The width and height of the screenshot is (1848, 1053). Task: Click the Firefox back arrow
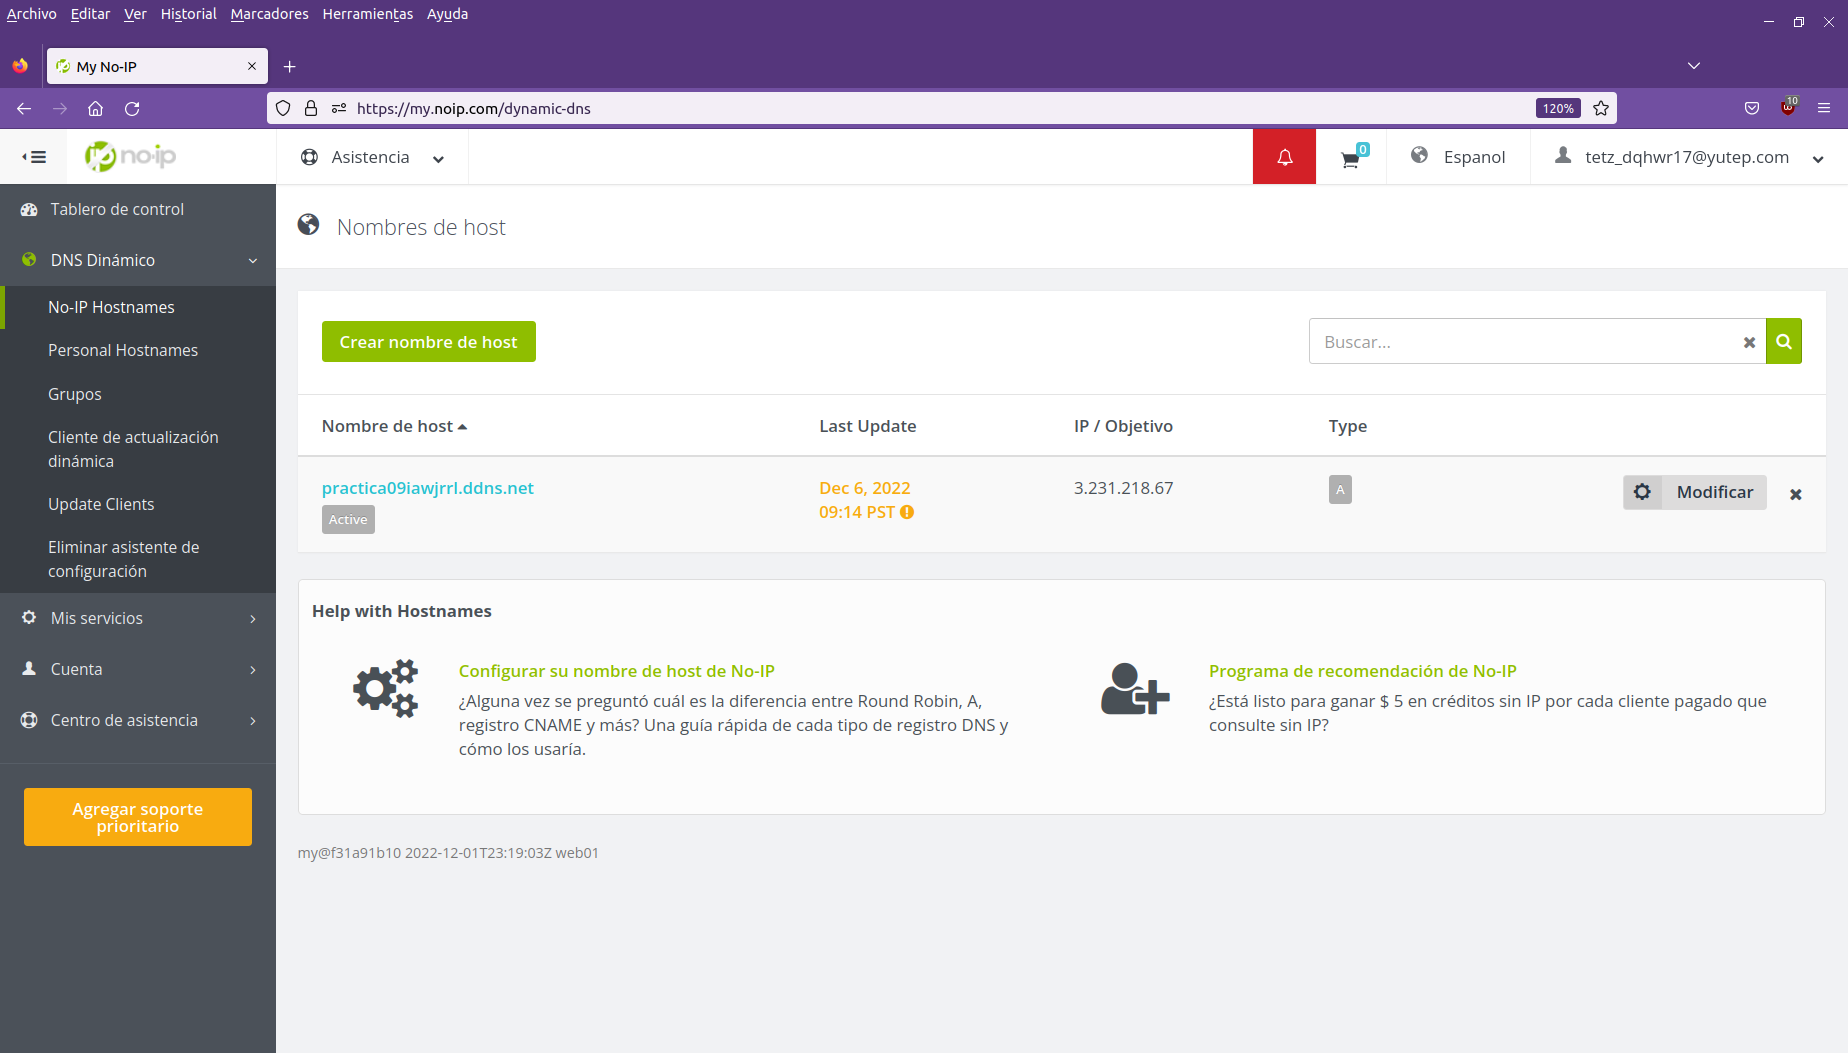(24, 108)
